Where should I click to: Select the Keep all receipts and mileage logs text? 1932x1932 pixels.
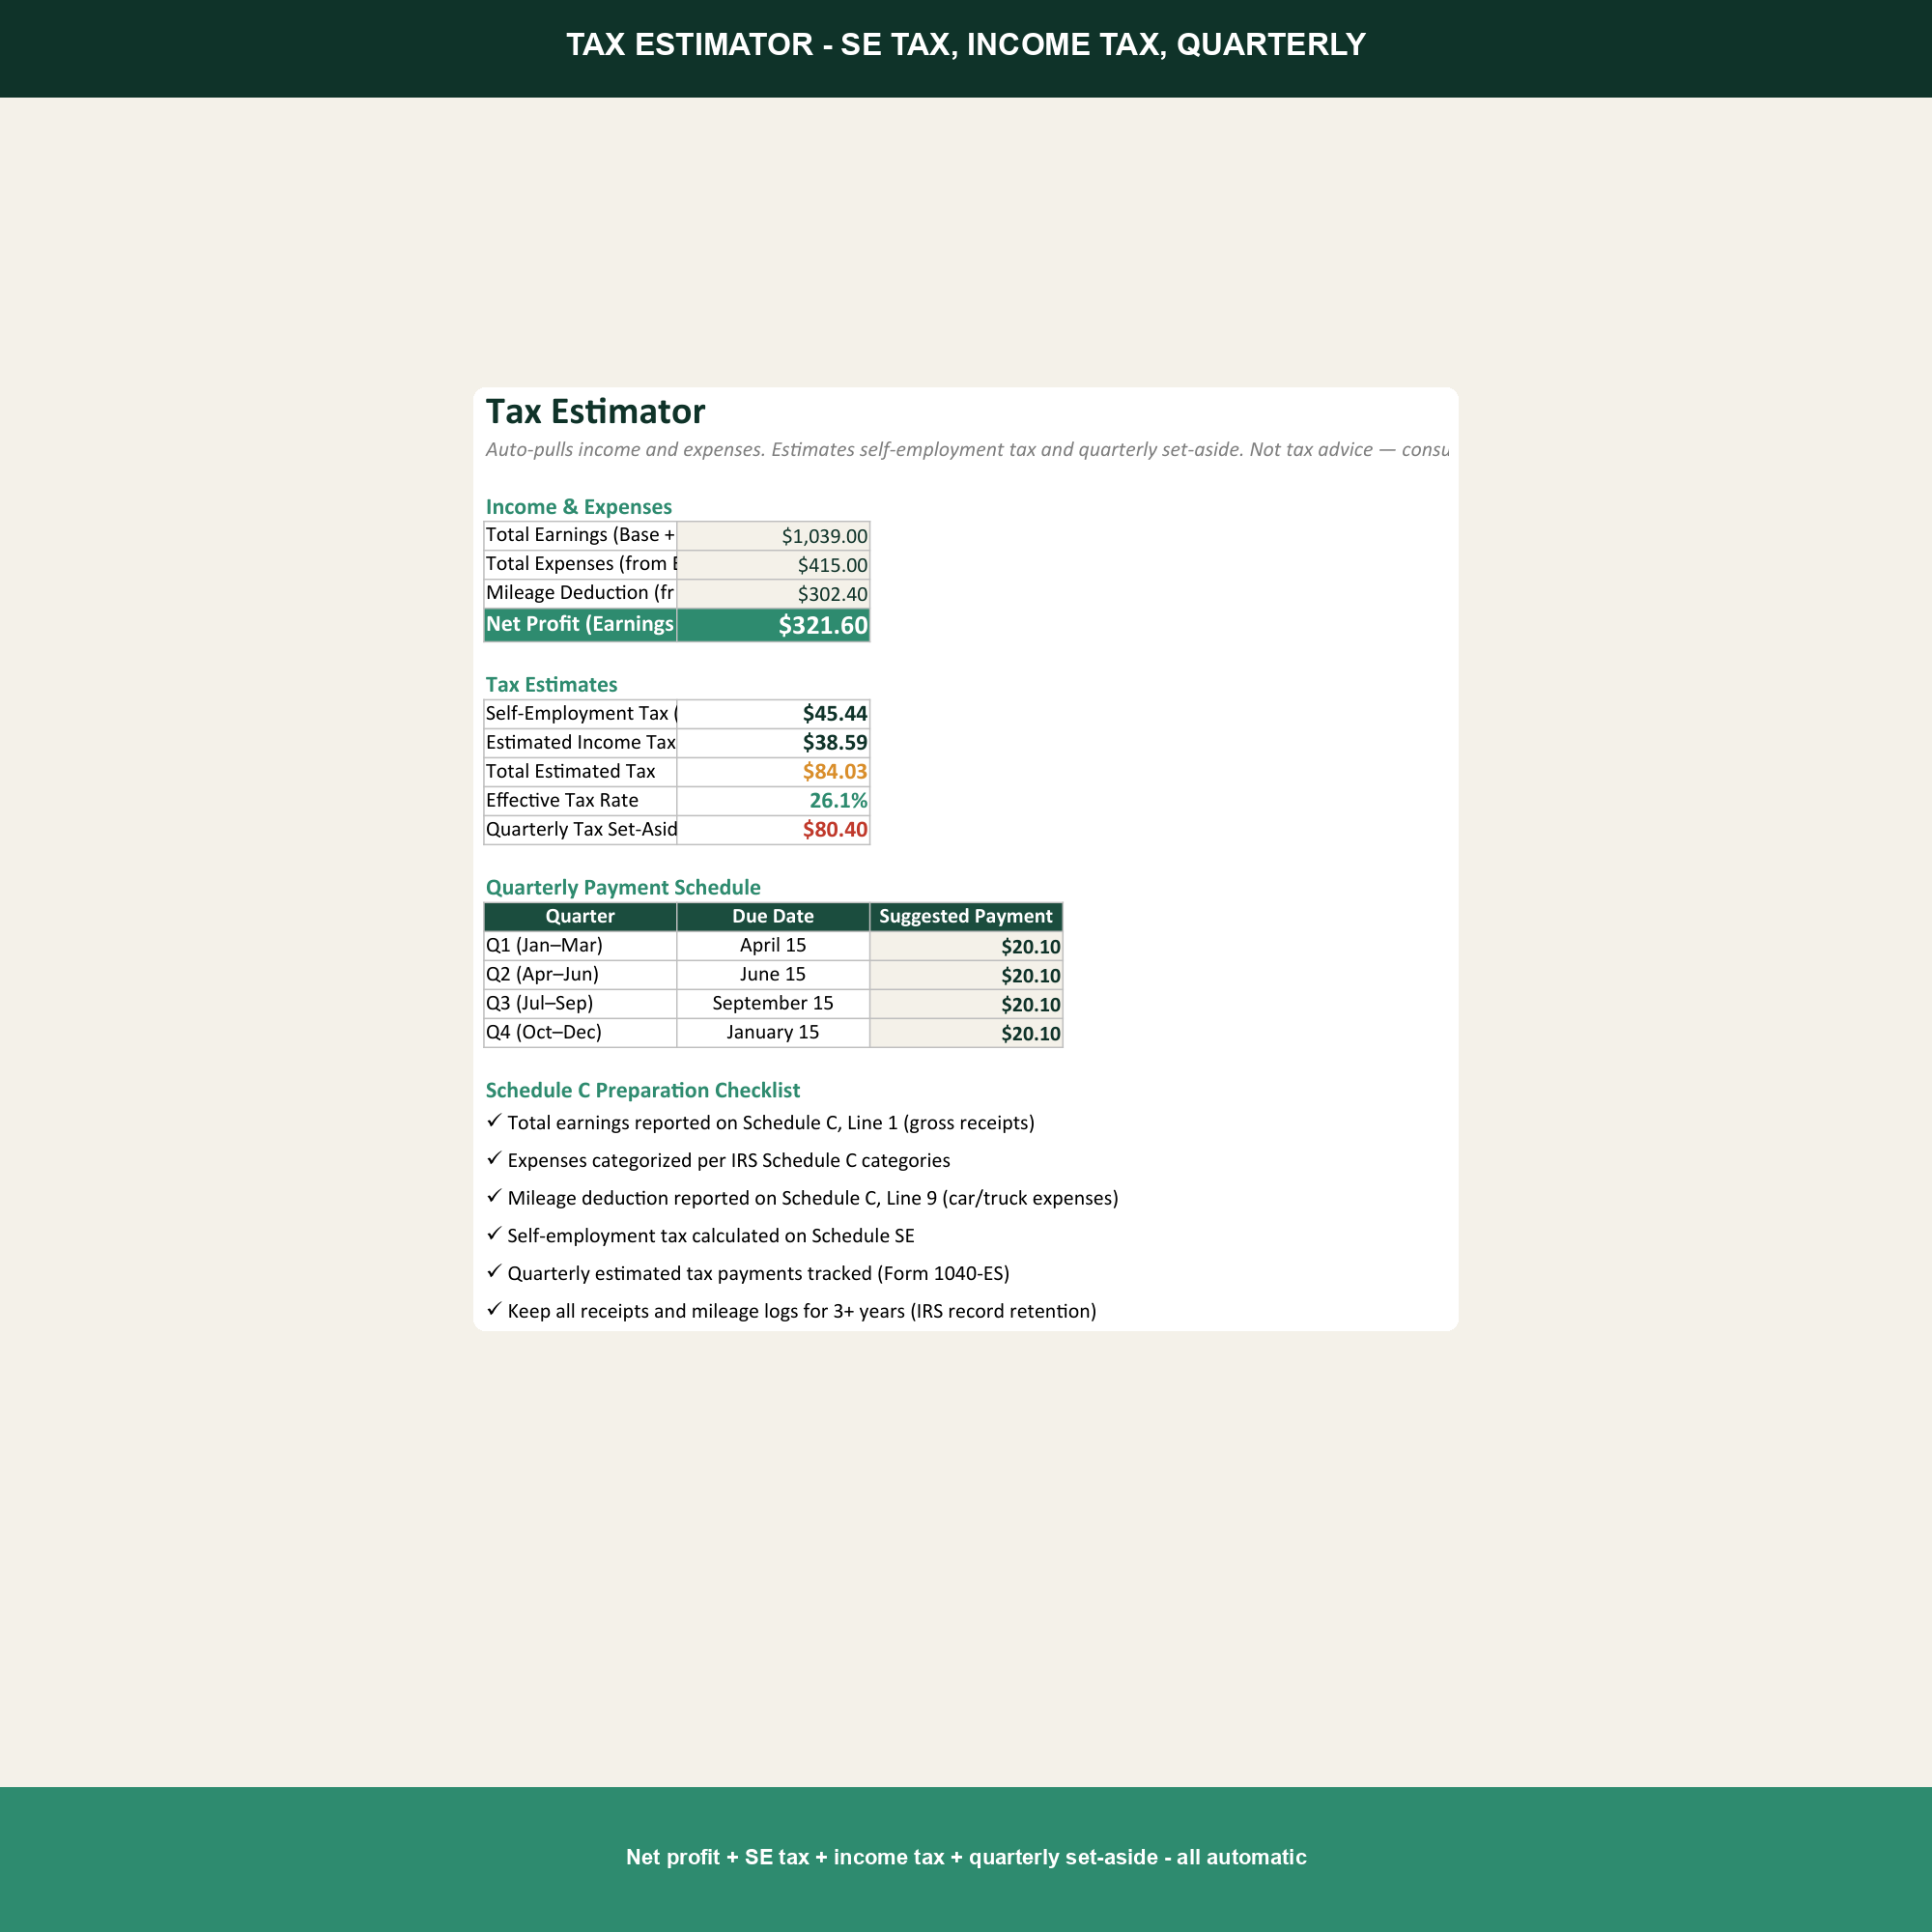pos(802,1311)
